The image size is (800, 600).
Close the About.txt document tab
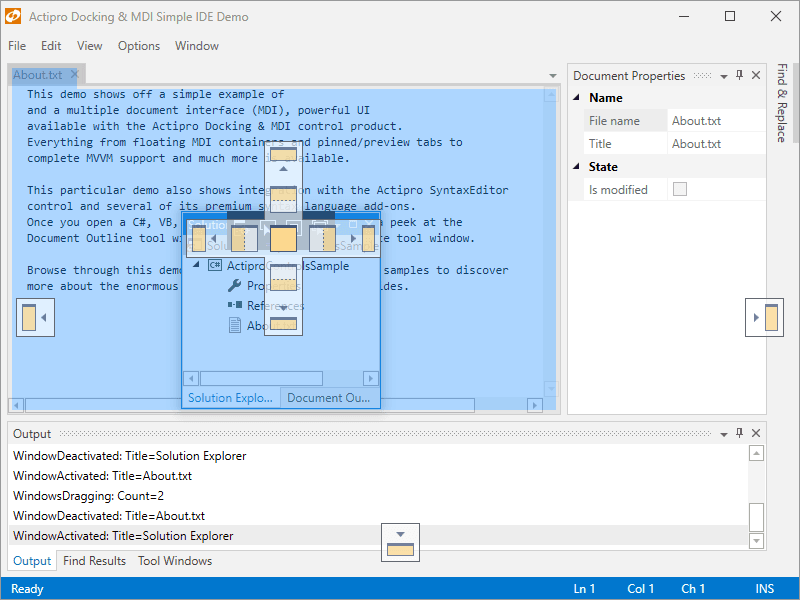[74, 74]
